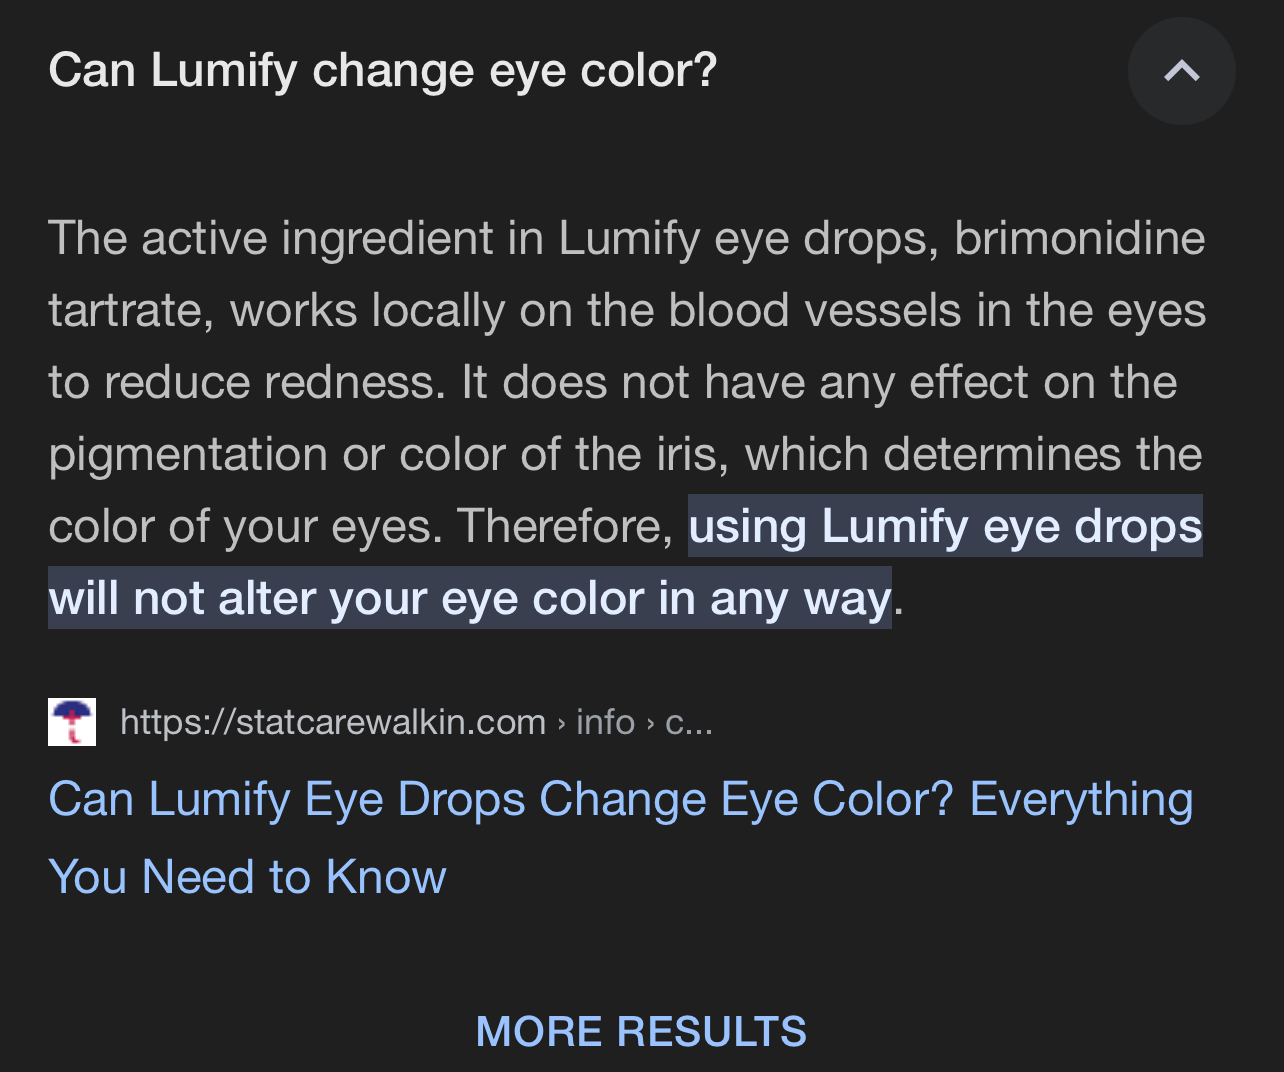This screenshot has height=1072, width=1284.
Task: Click the sentence starting 'The active ingredient'
Action: pos(627,311)
